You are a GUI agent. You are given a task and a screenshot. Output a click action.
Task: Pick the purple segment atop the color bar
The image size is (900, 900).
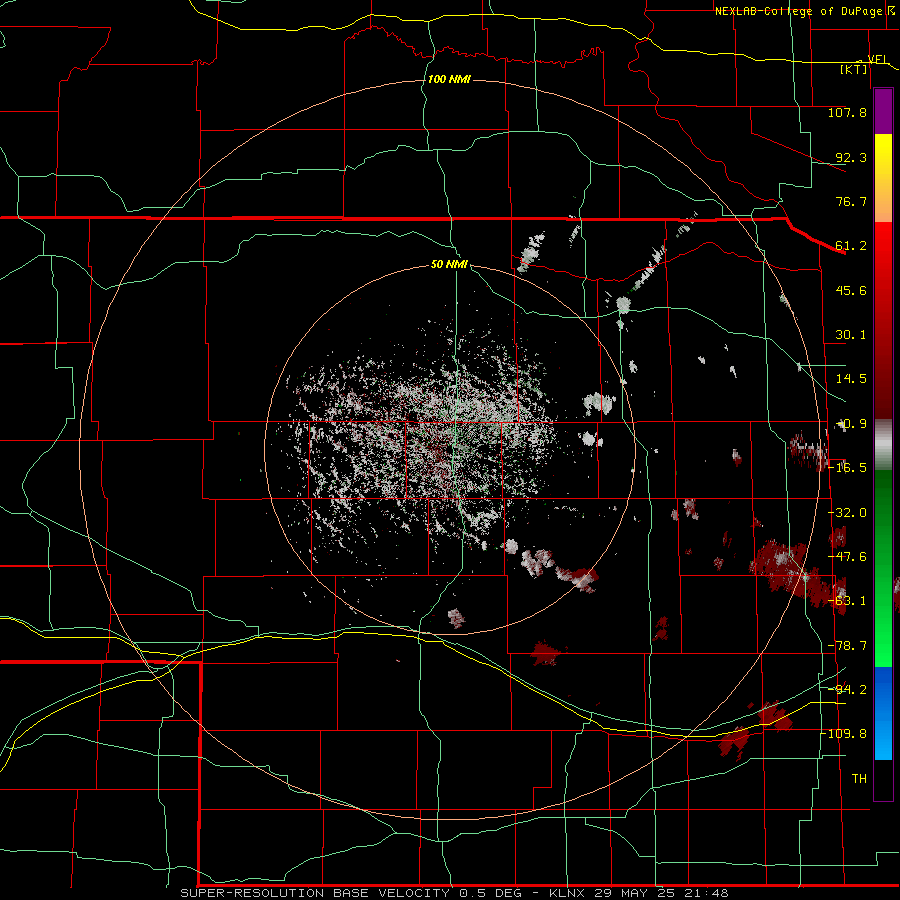883,111
